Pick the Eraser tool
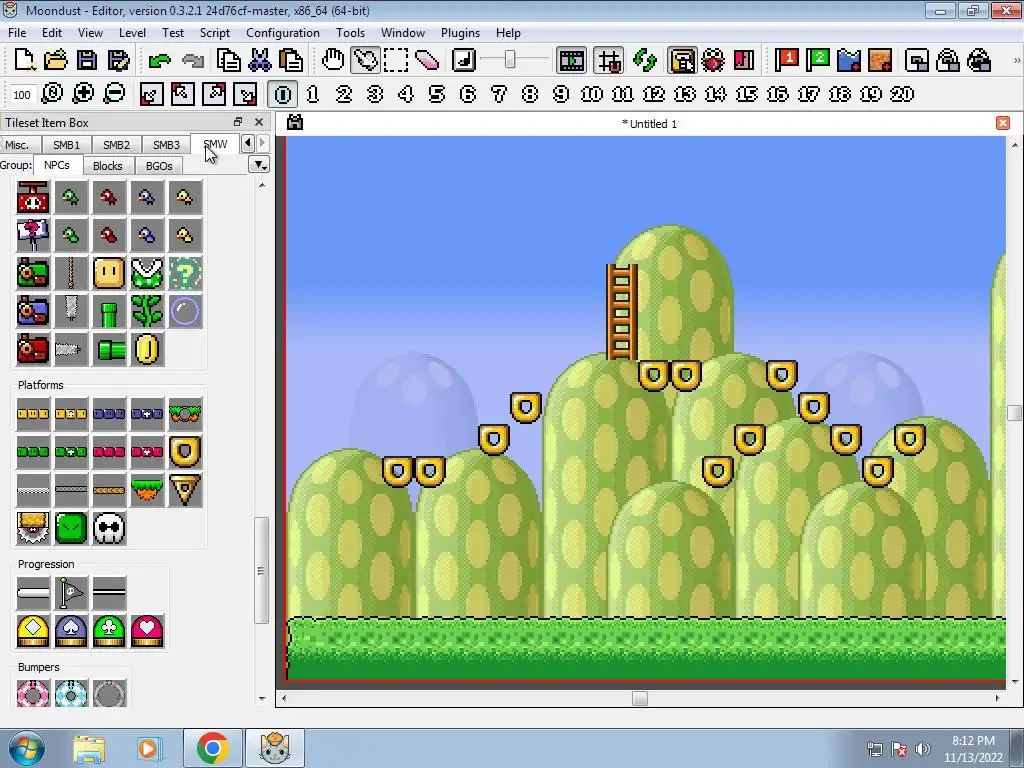The image size is (1024, 768). click(427, 60)
